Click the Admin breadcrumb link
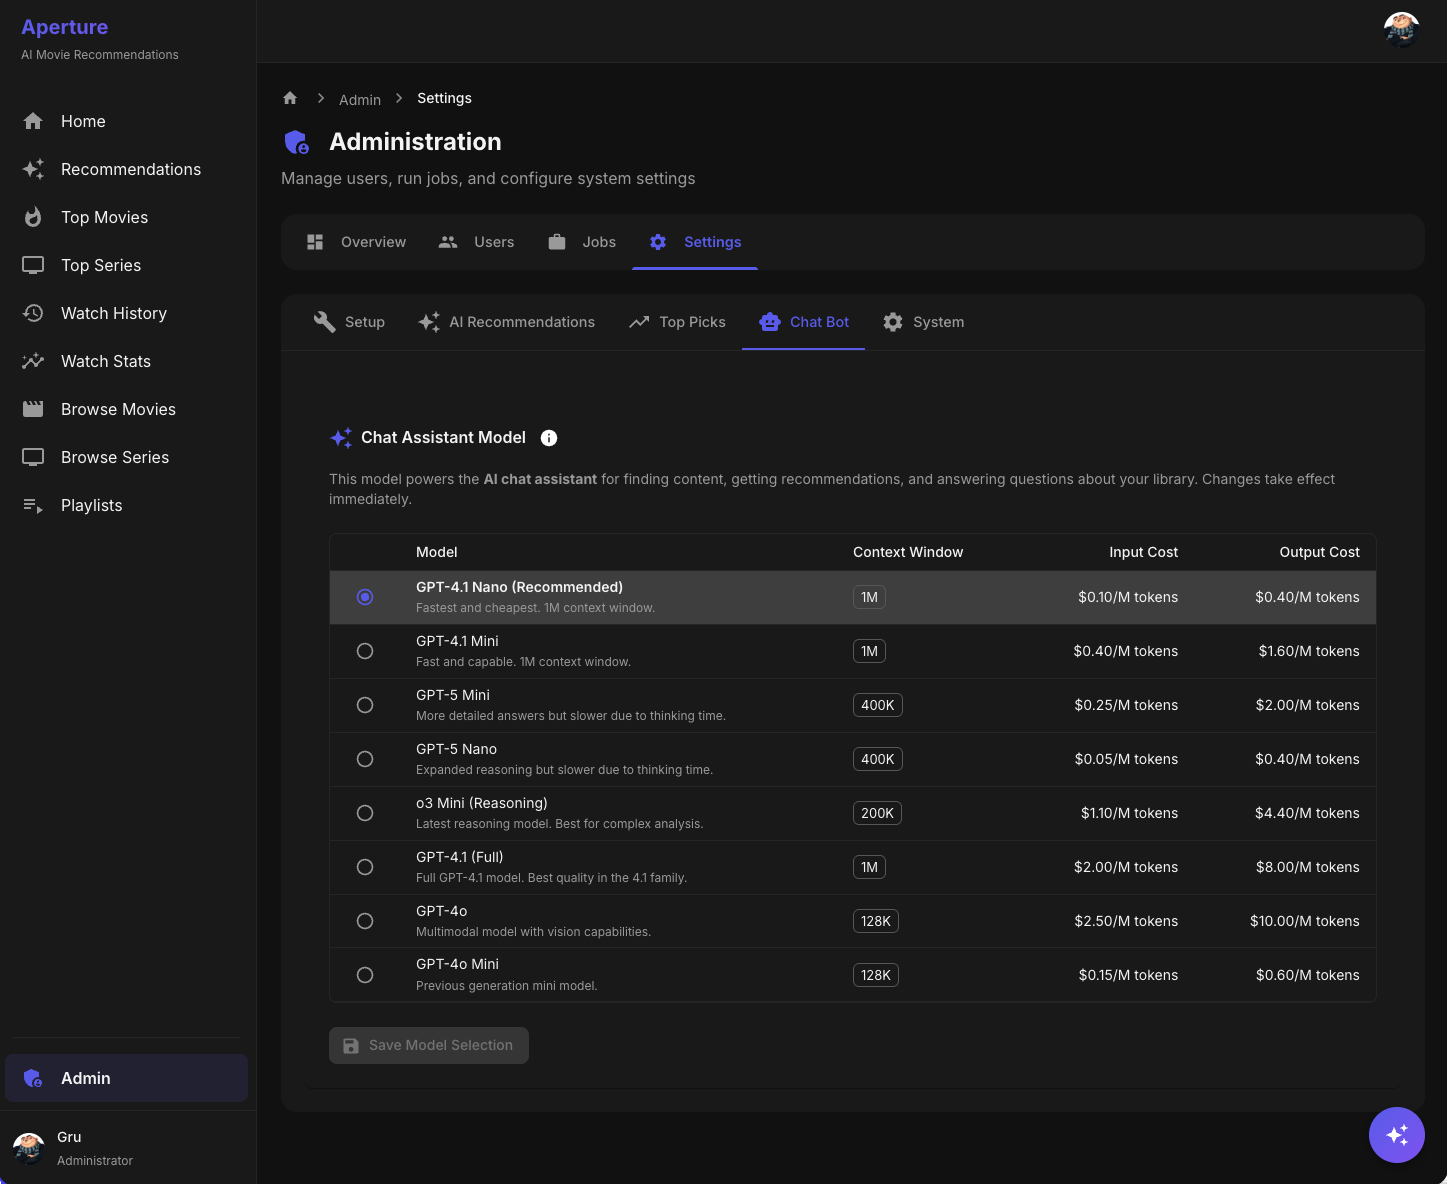The width and height of the screenshot is (1447, 1184). tap(360, 99)
